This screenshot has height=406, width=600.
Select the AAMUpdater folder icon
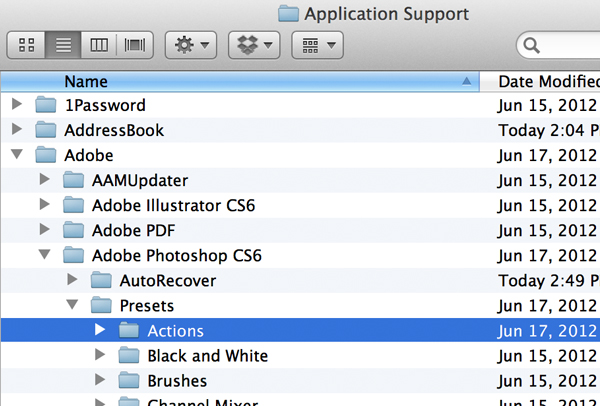73,180
